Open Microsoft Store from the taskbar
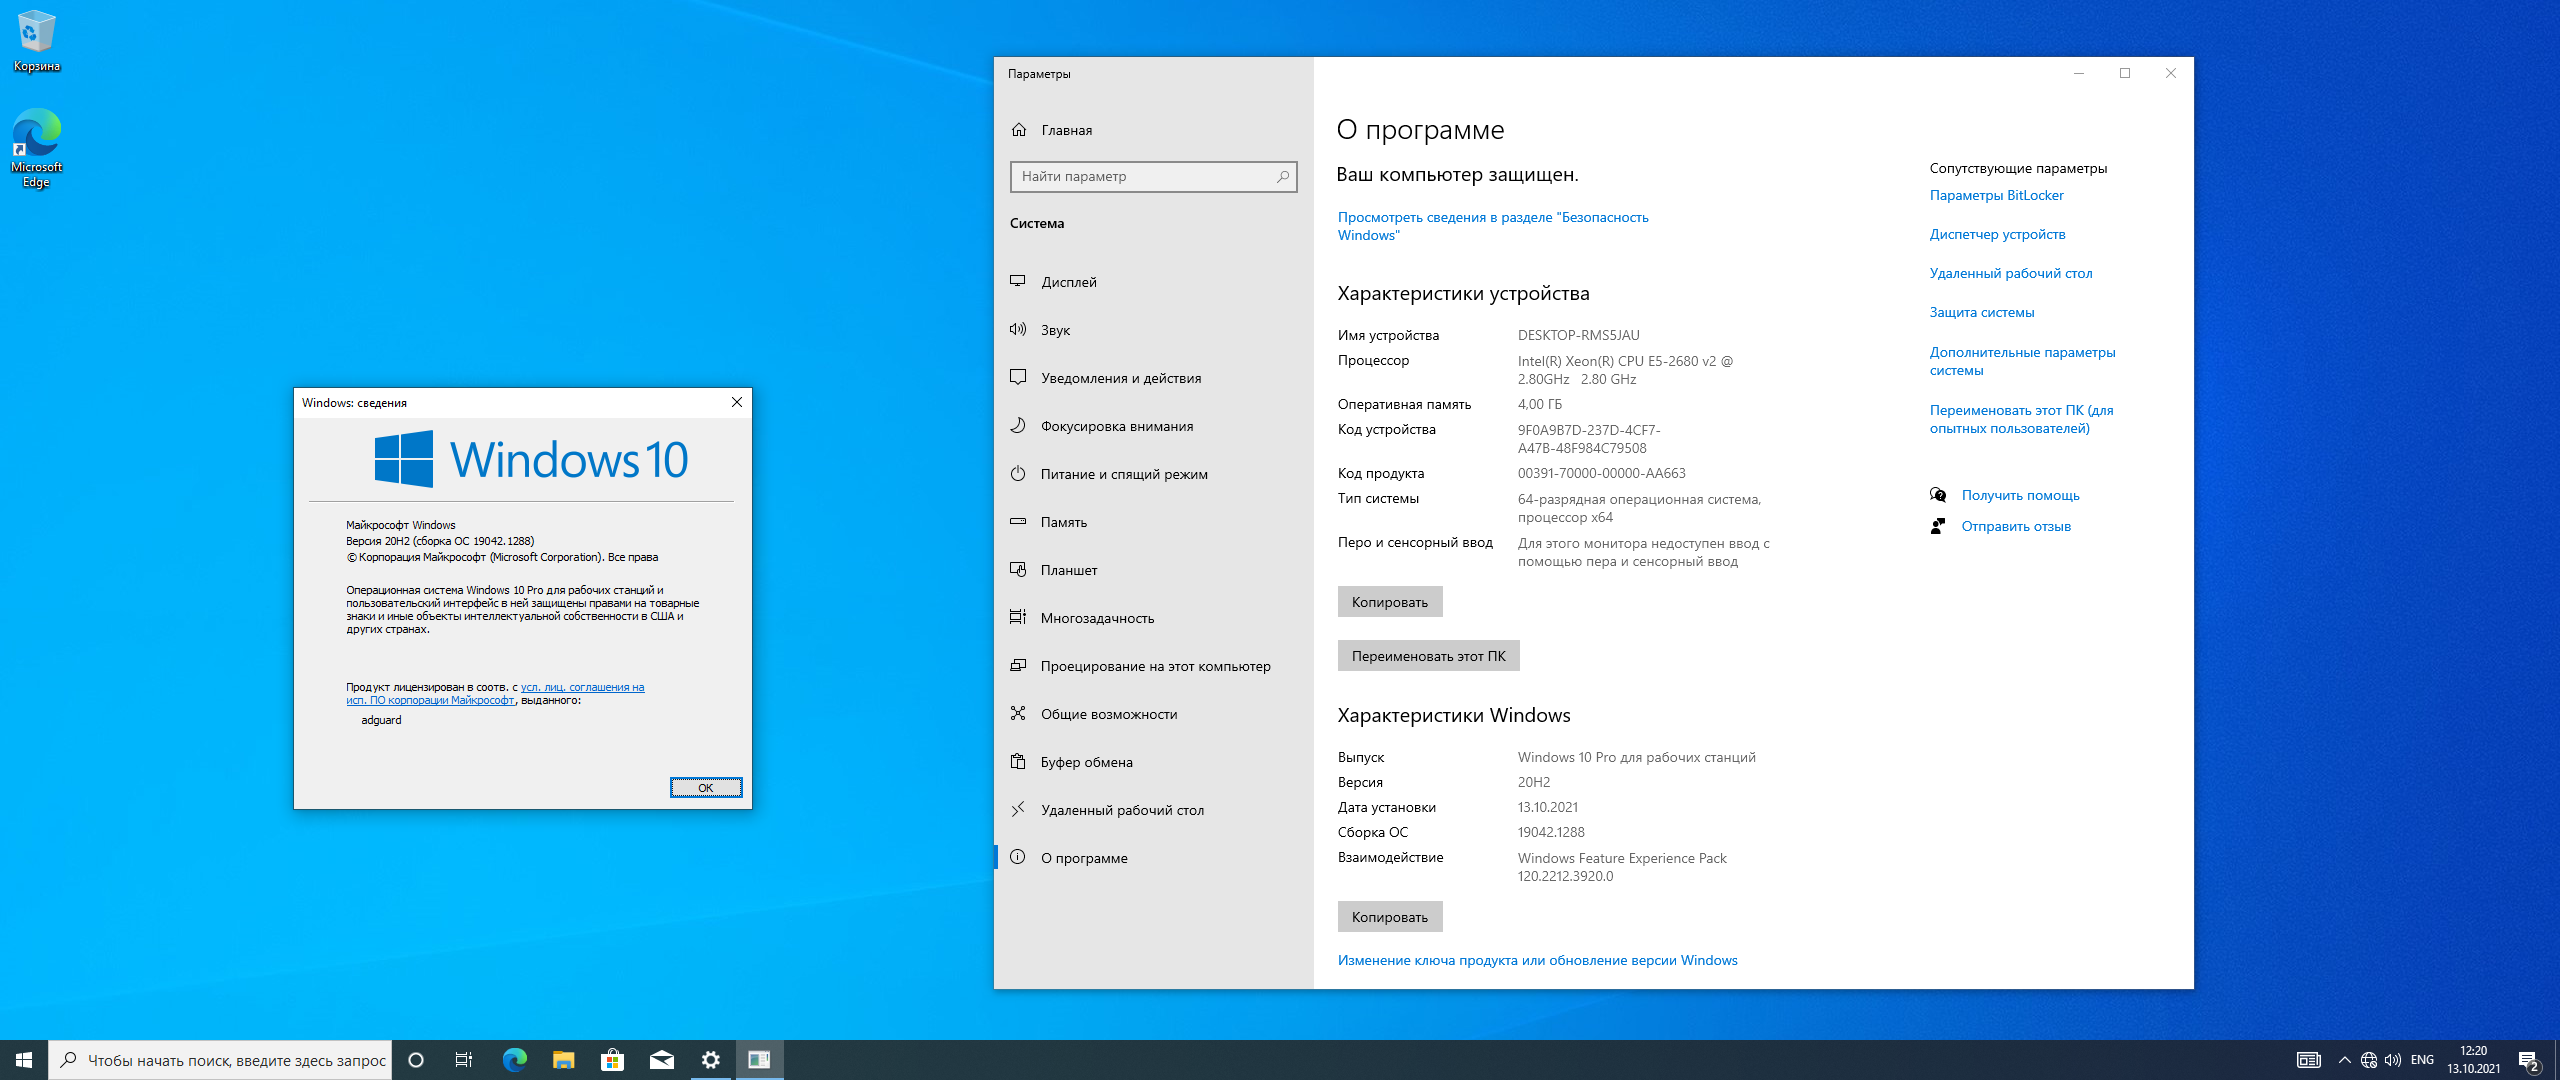 coord(612,1060)
